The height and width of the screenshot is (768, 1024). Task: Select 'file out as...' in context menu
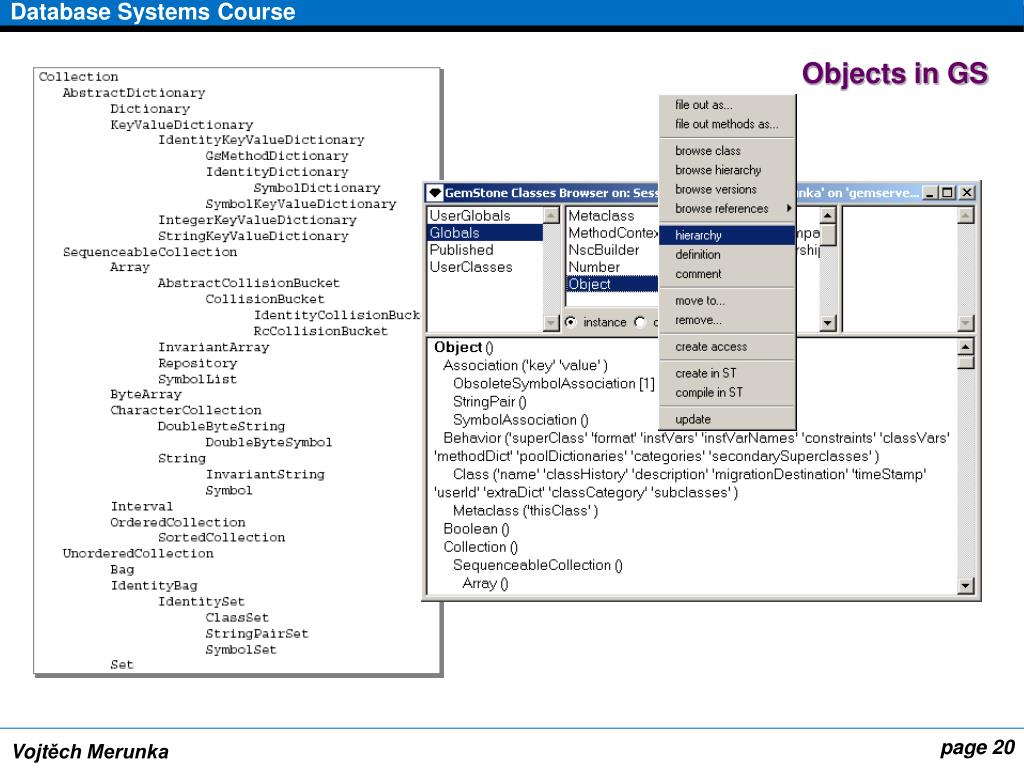pos(703,104)
